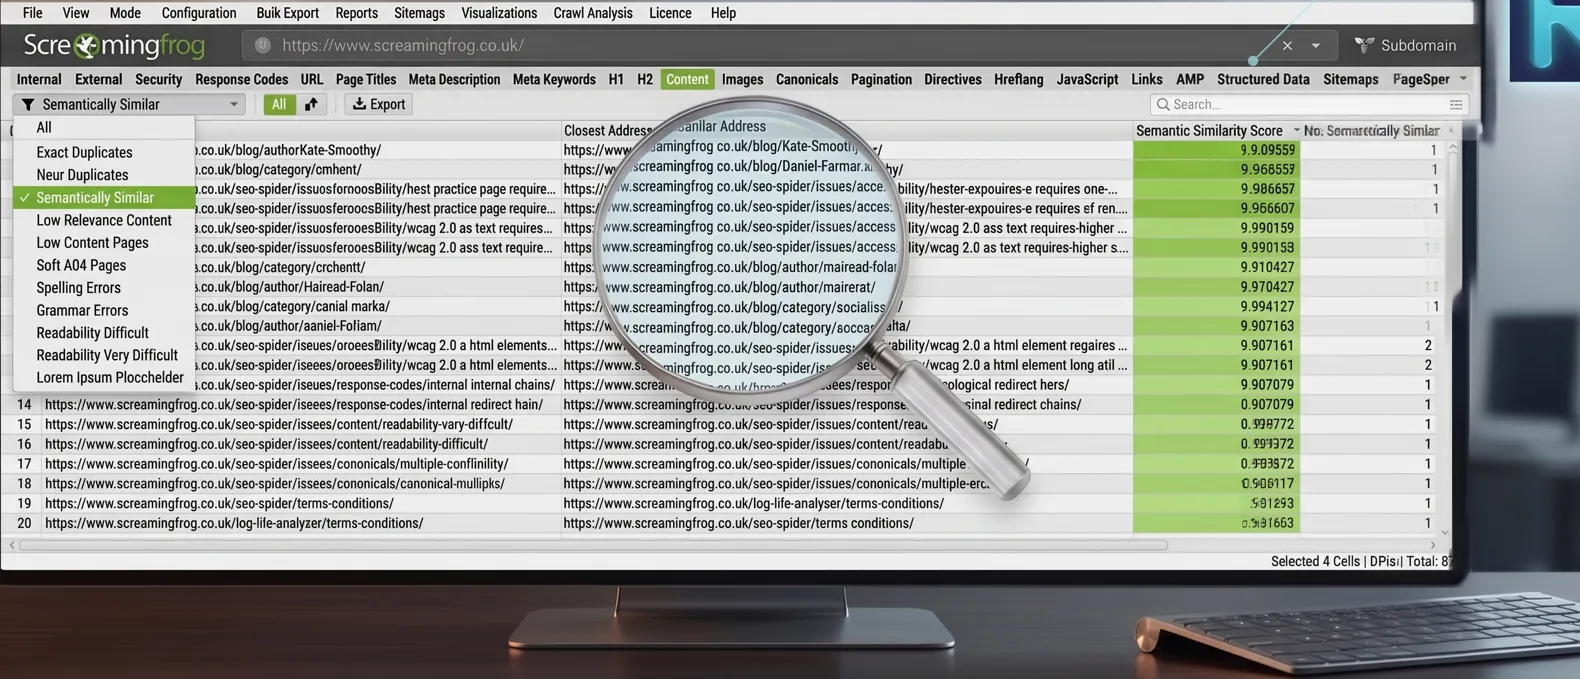1580x679 pixels.
Task: Switch to the External tab
Action: point(98,79)
